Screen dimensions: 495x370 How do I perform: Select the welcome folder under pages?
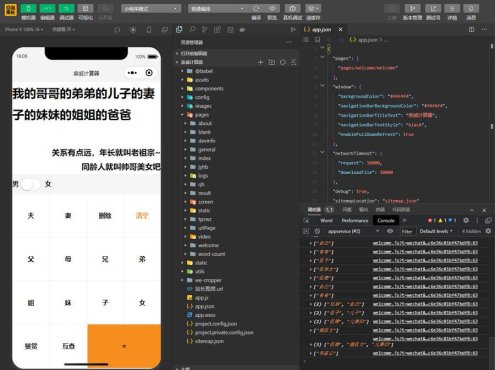pos(208,245)
